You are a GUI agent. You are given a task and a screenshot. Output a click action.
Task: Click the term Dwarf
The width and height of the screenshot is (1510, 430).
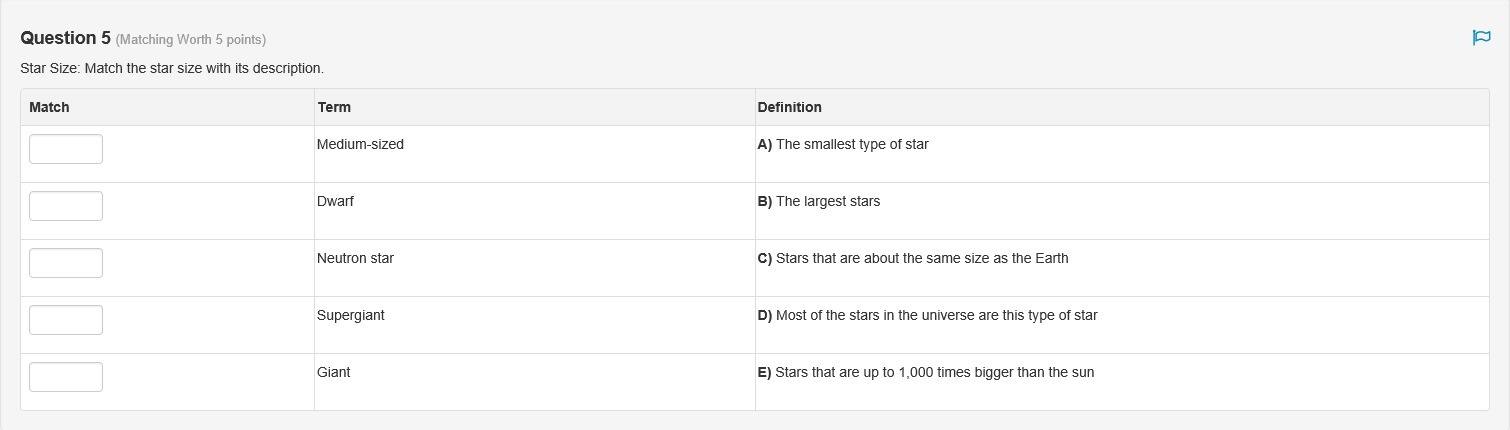pos(335,201)
